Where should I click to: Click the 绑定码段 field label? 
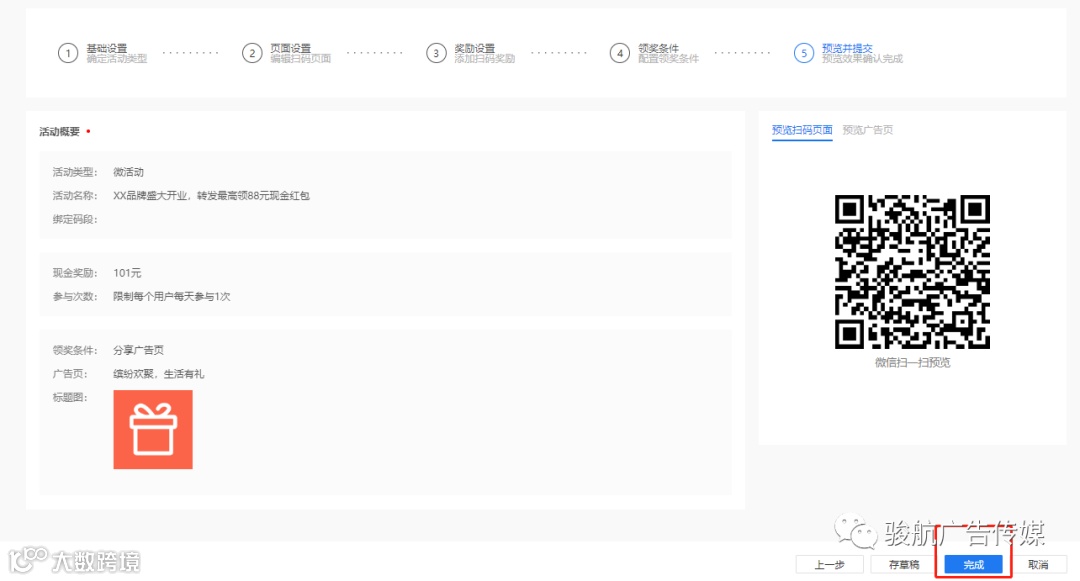pos(75,219)
